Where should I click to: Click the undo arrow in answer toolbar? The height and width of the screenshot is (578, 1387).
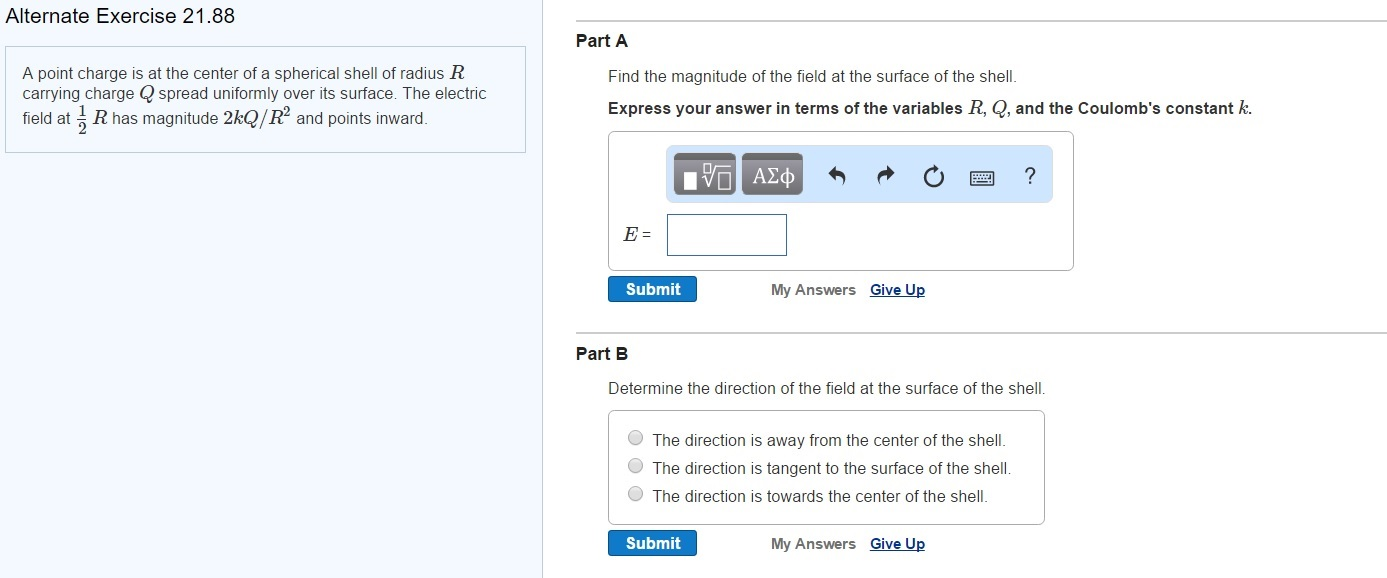[x=838, y=177]
